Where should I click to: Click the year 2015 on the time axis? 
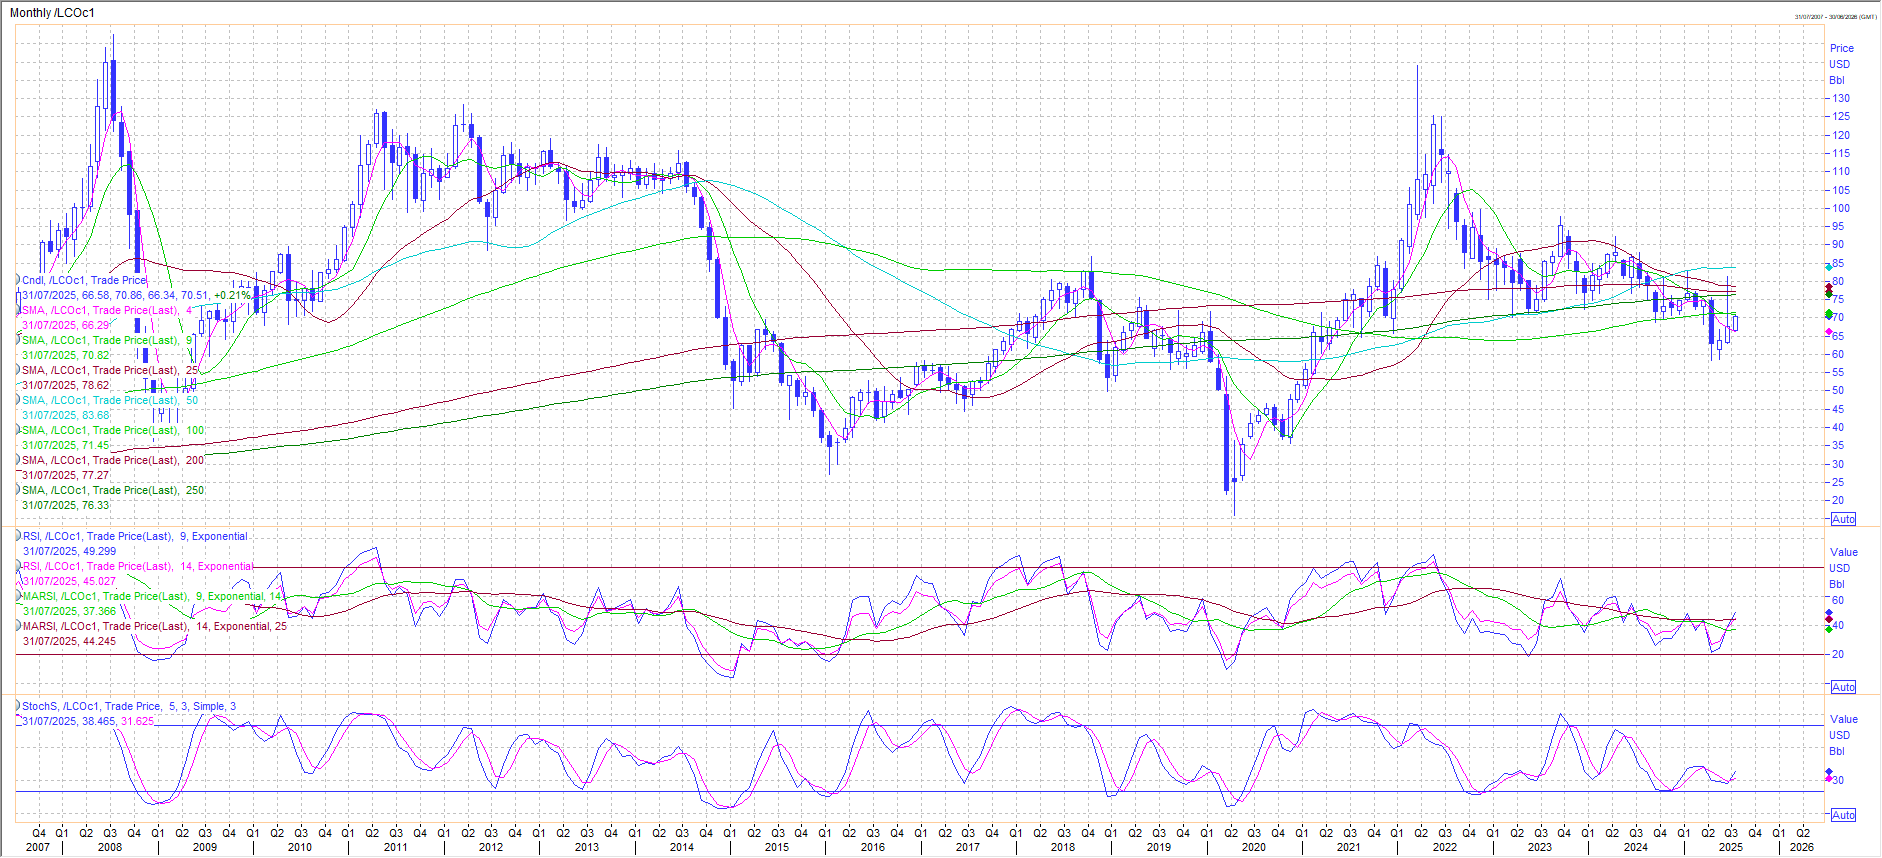tap(777, 847)
